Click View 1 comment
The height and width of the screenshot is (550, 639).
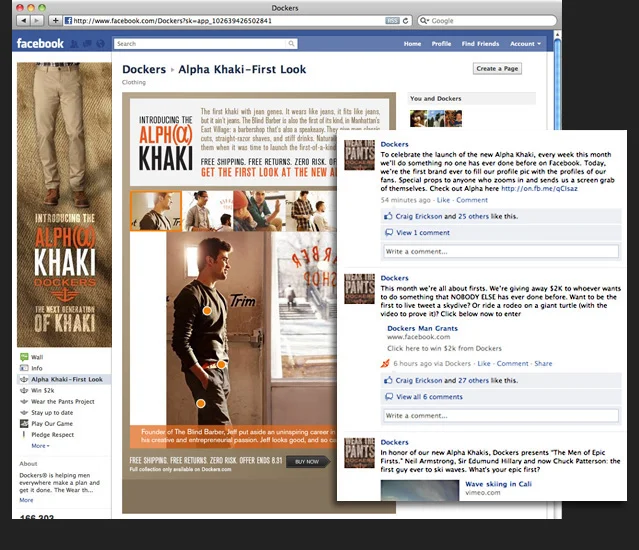point(423,233)
